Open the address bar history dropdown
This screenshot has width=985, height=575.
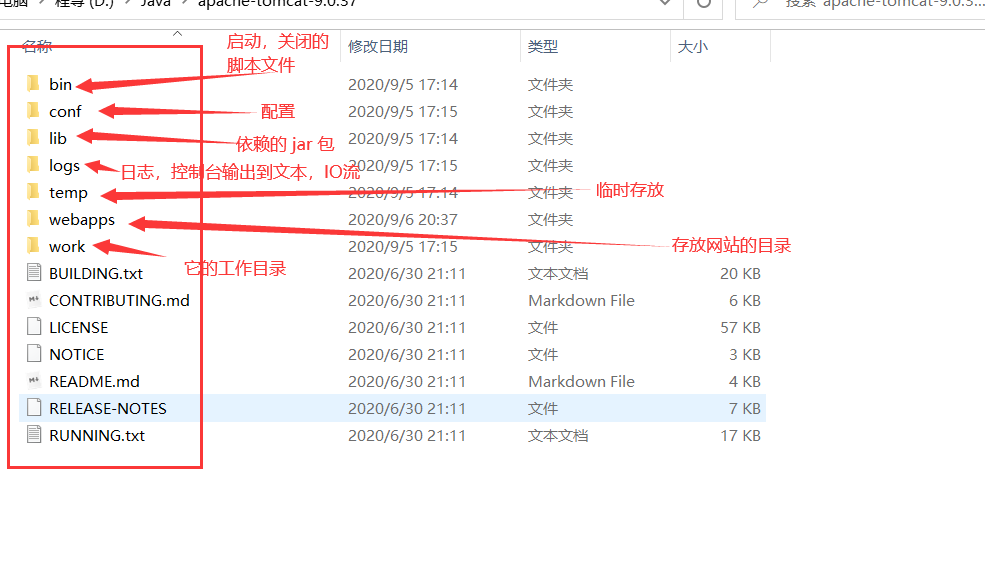point(665,3)
